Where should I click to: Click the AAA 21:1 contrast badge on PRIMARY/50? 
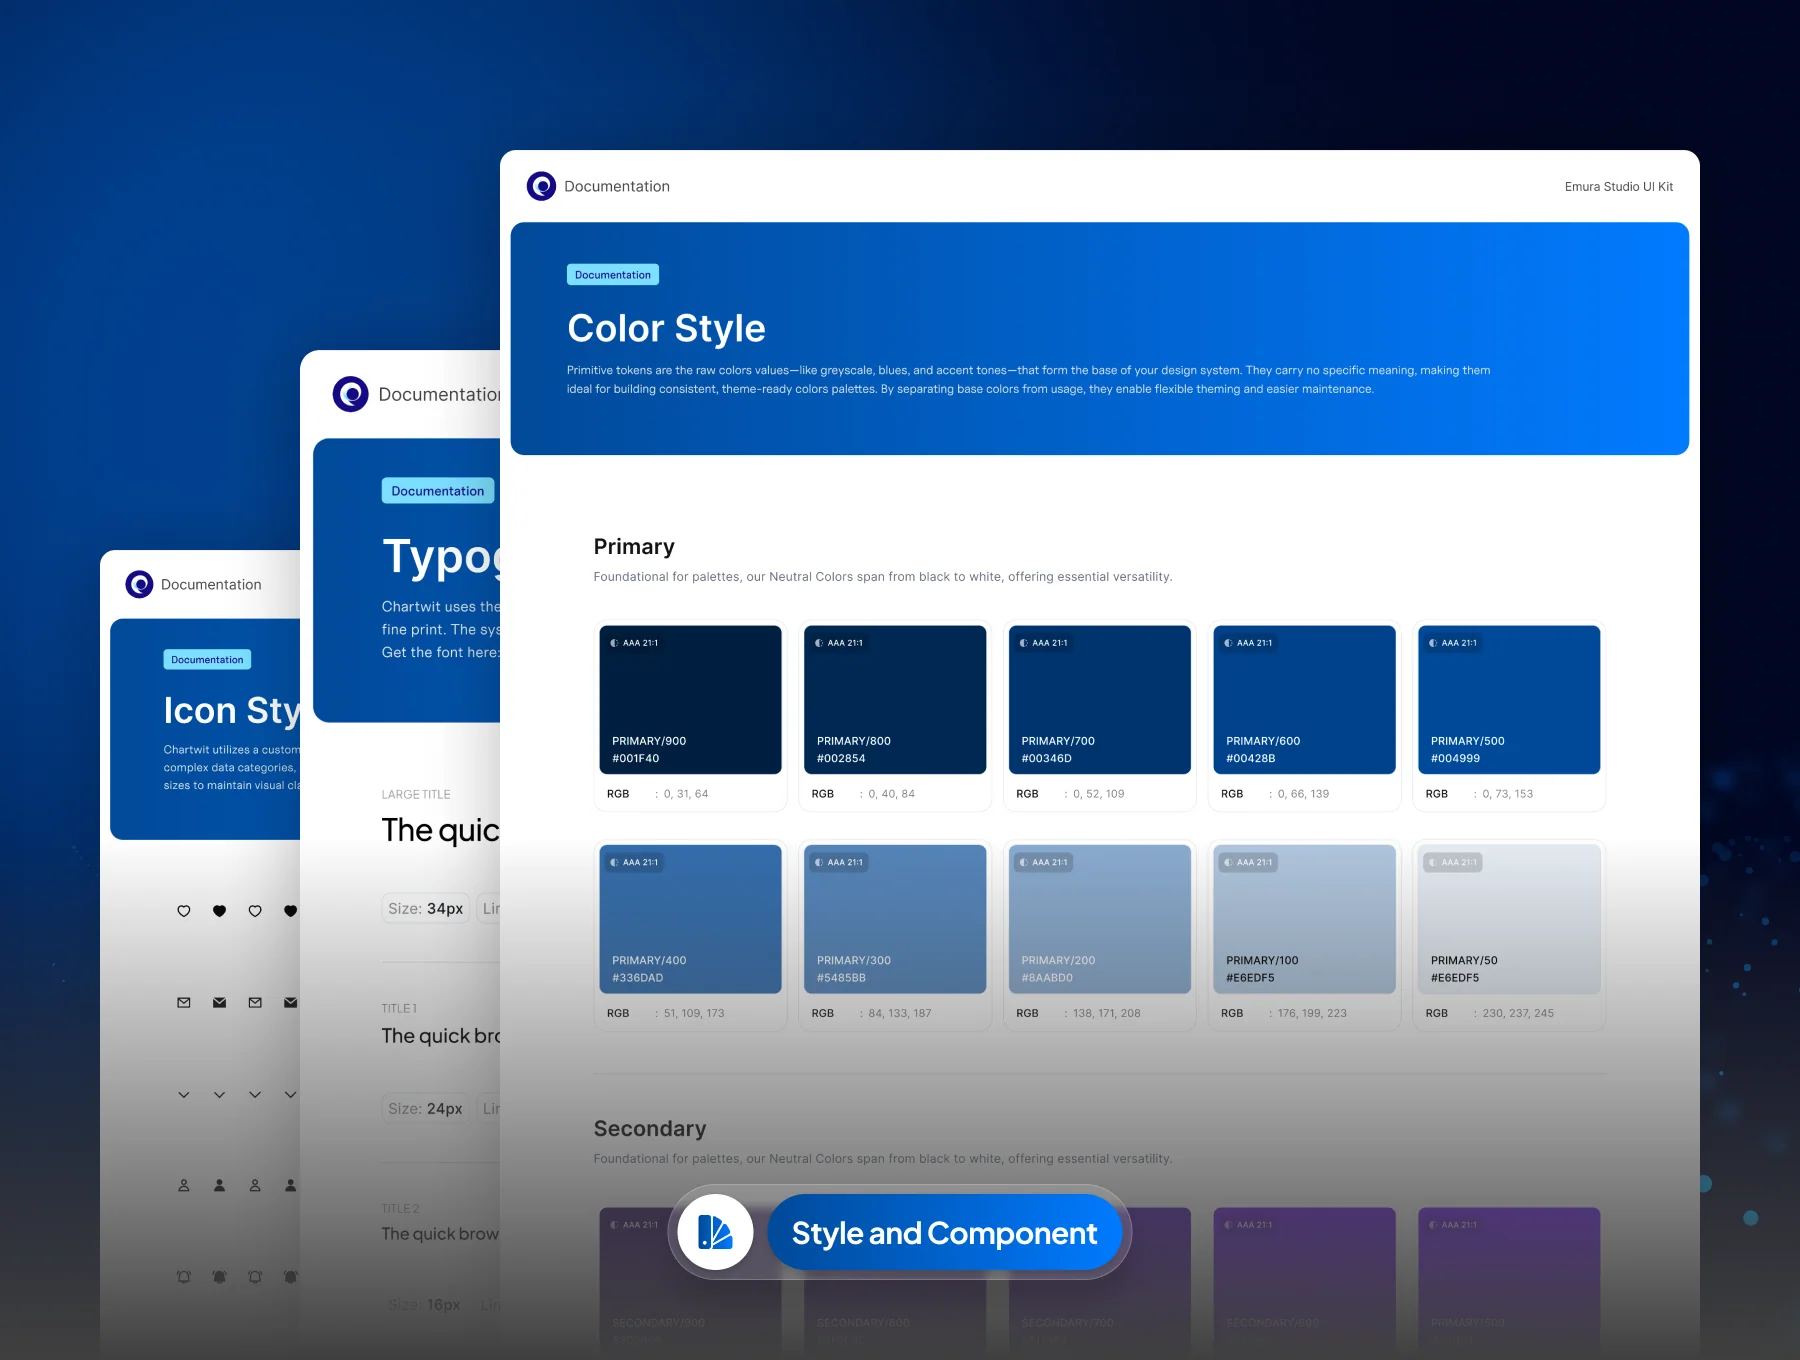(x=1453, y=862)
